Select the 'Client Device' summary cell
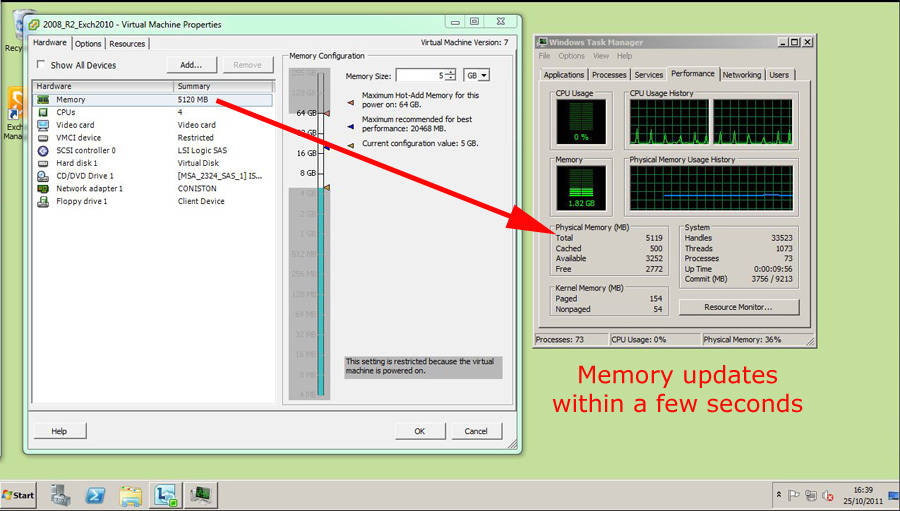 [x=201, y=202]
